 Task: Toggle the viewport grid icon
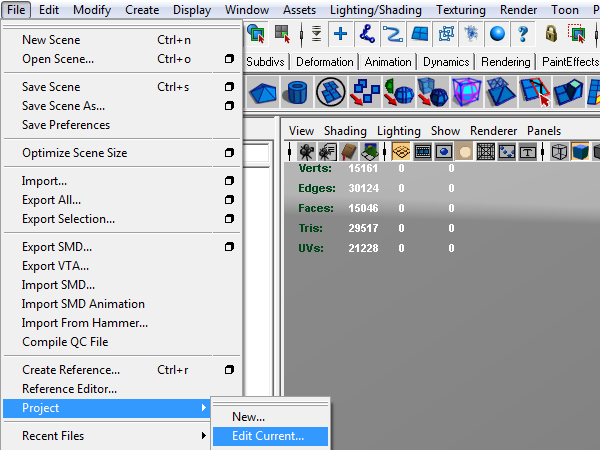coord(401,152)
